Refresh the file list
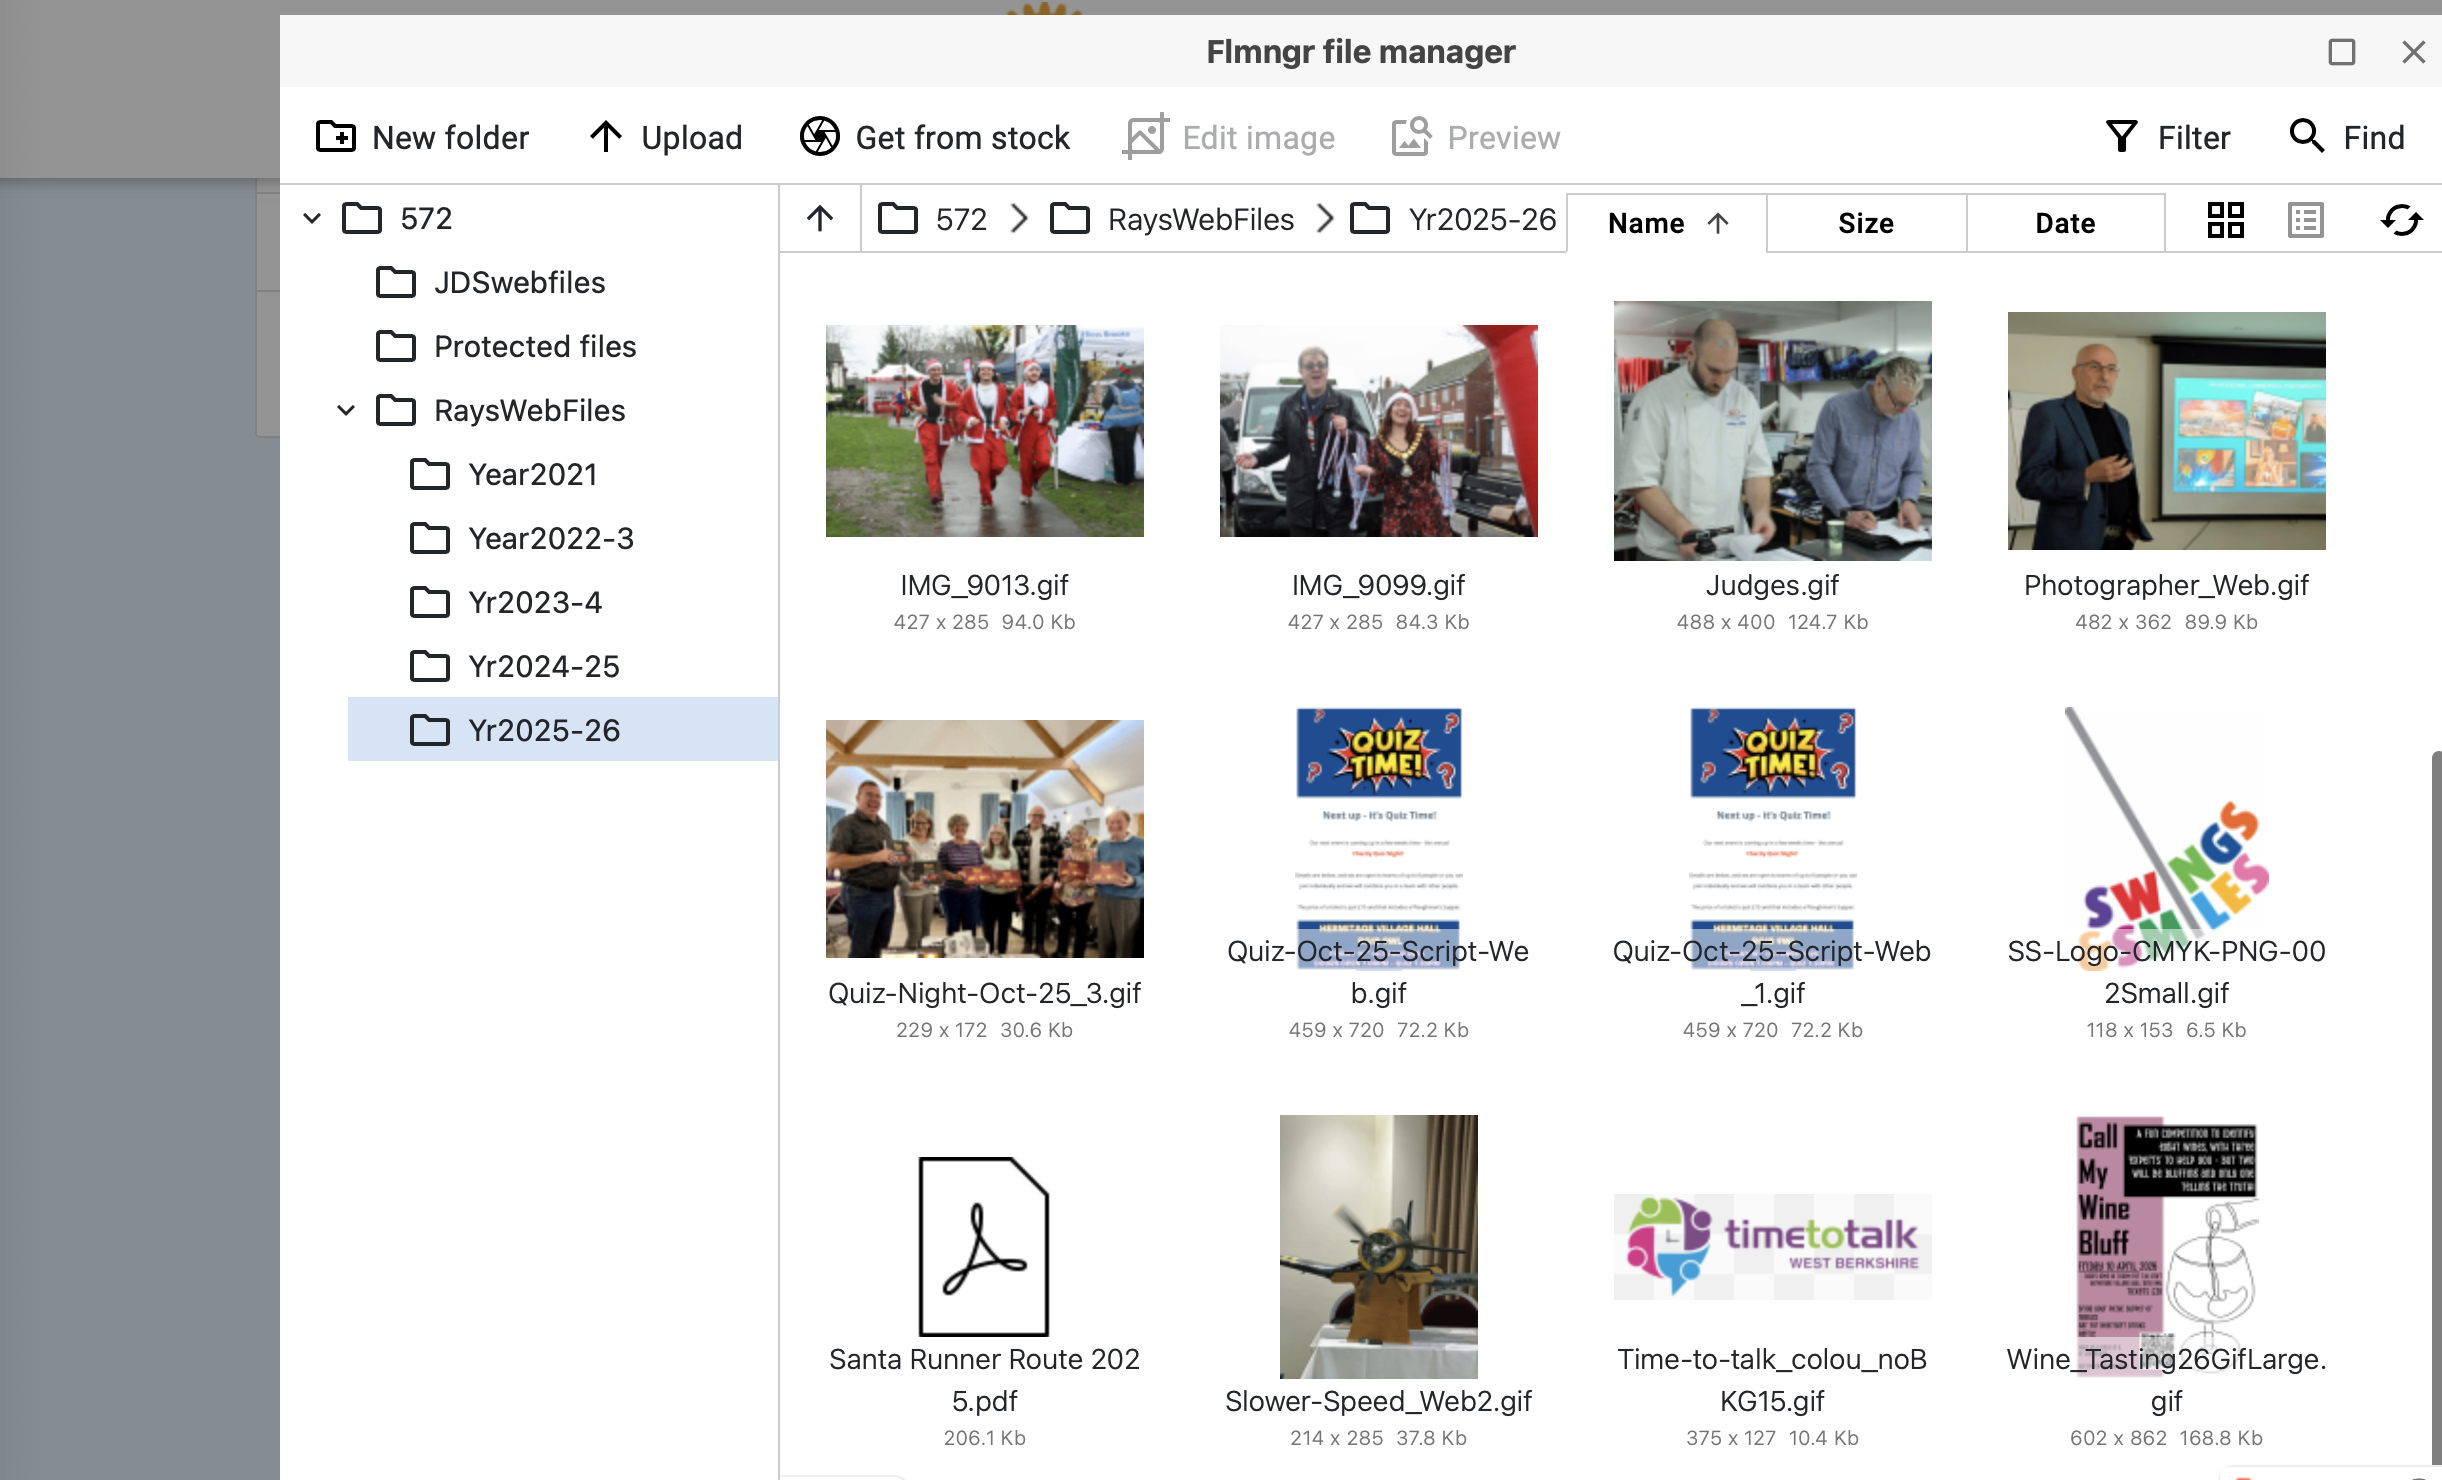 pos(2400,220)
